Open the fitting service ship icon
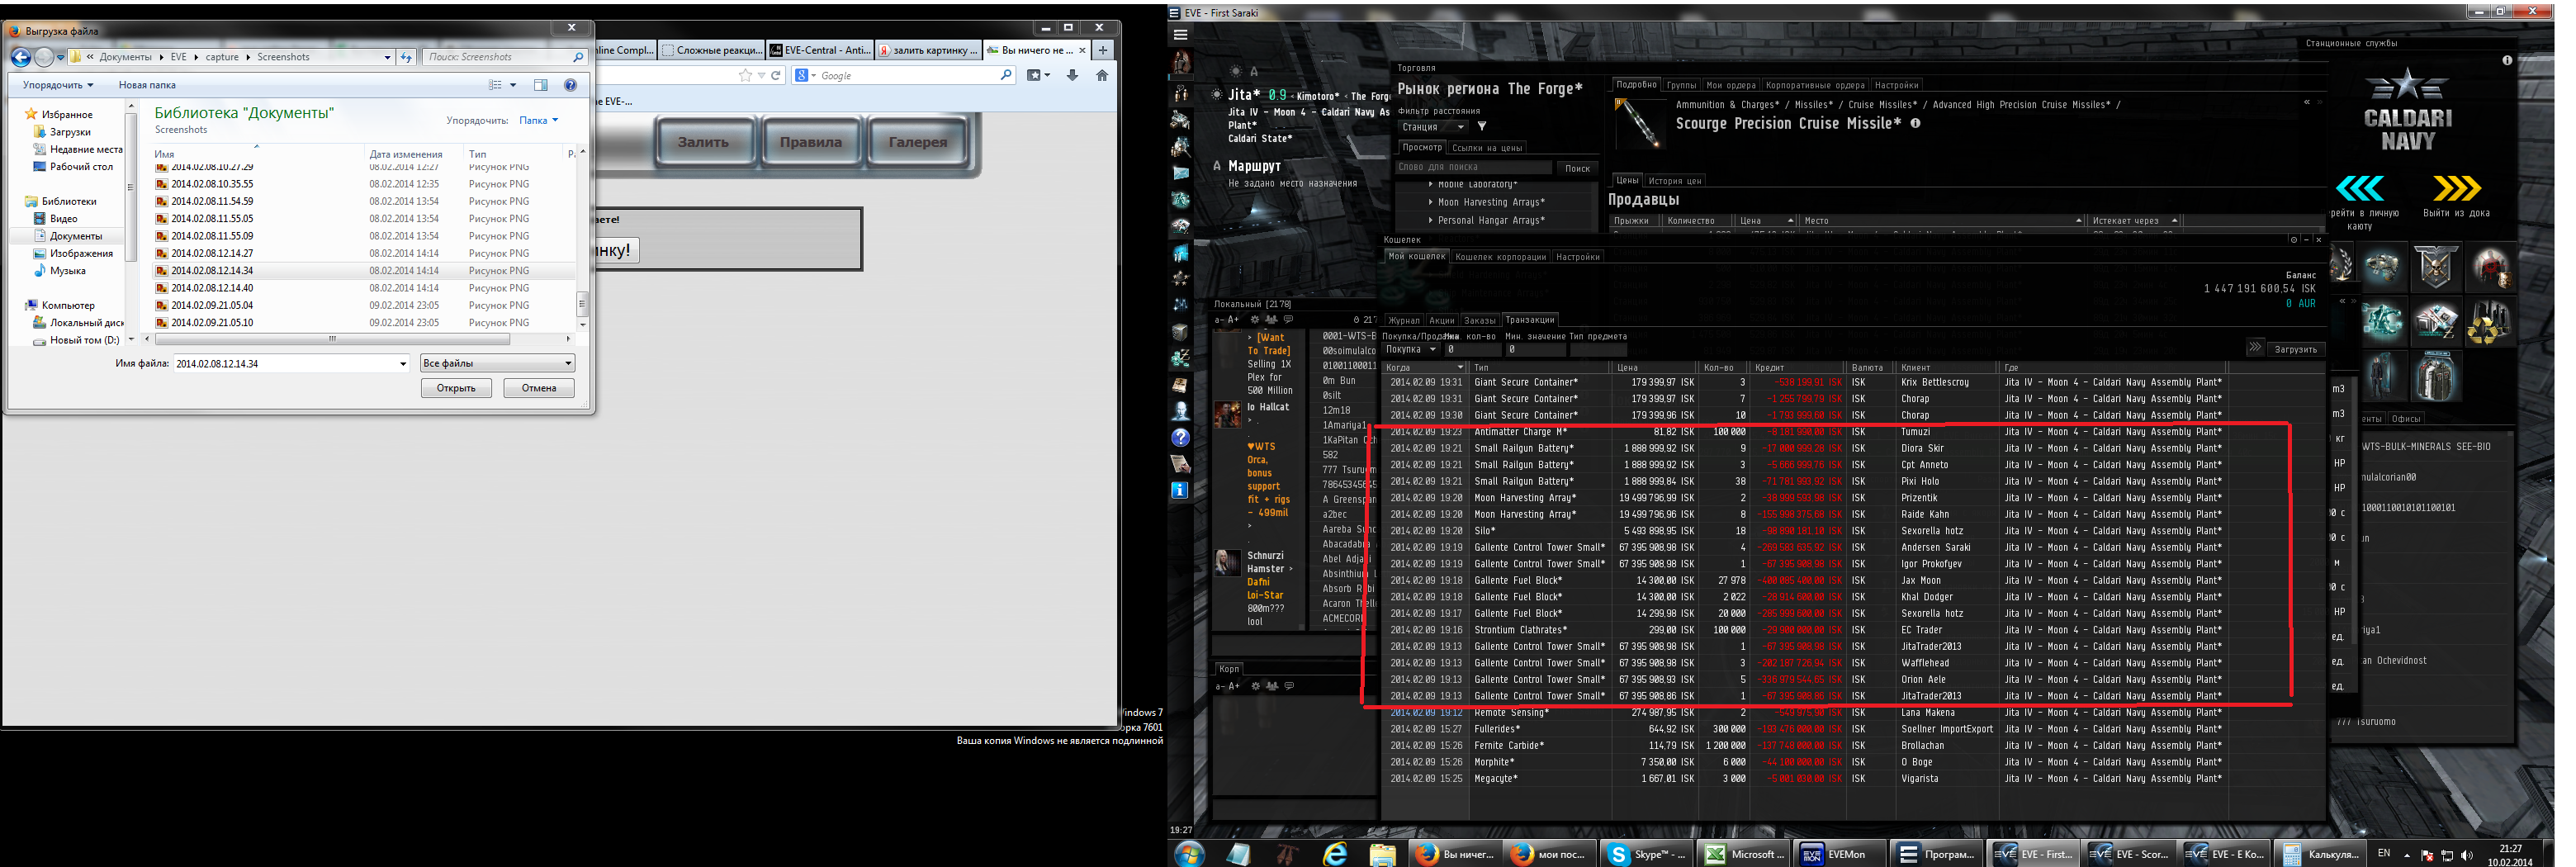 [x=2384, y=267]
